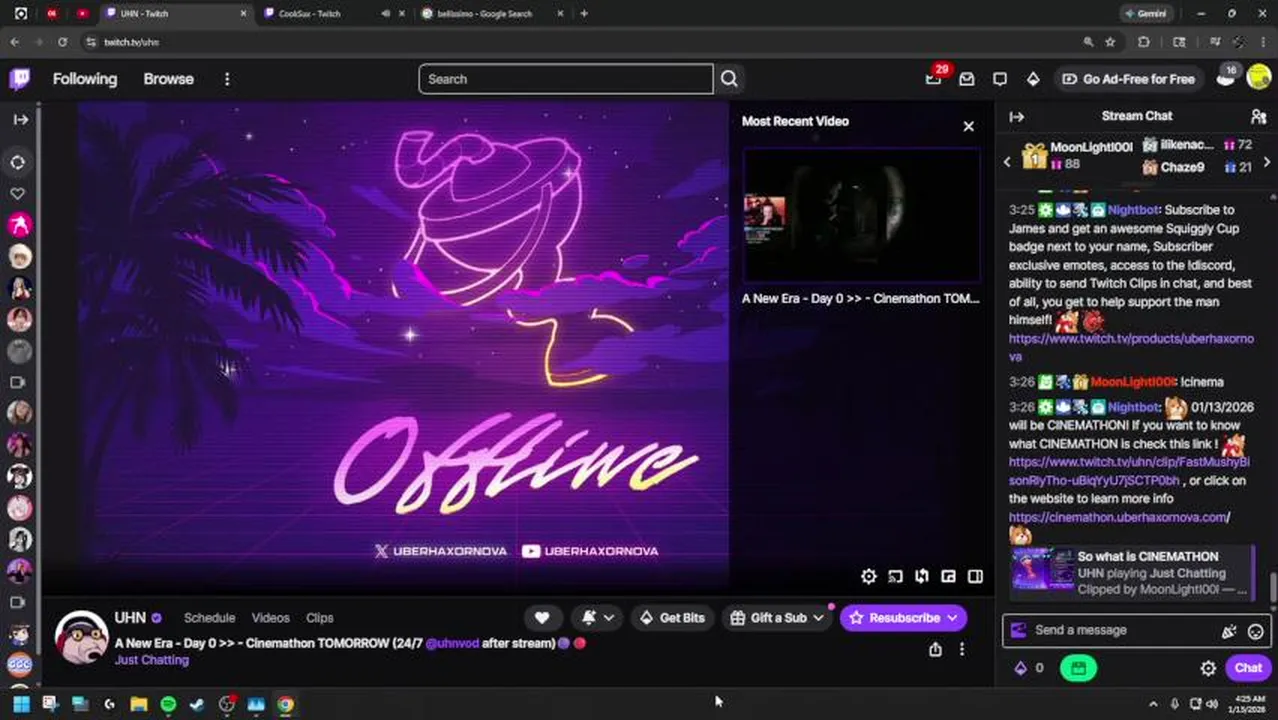Open the UHN channel avatar
Screen dimensions: 1278x720
tap(81, 637)
